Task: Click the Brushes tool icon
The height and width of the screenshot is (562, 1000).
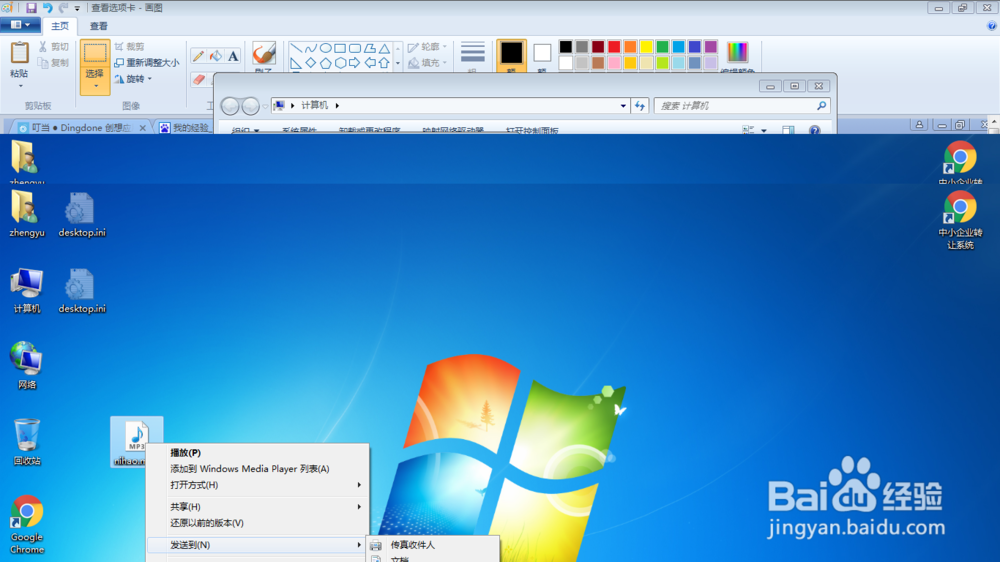Action: pos(264,54)
